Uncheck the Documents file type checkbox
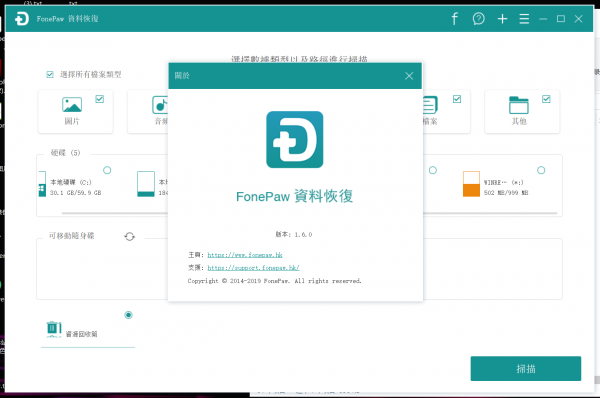Viewport: 600px width, 398px height. point(457,99)
